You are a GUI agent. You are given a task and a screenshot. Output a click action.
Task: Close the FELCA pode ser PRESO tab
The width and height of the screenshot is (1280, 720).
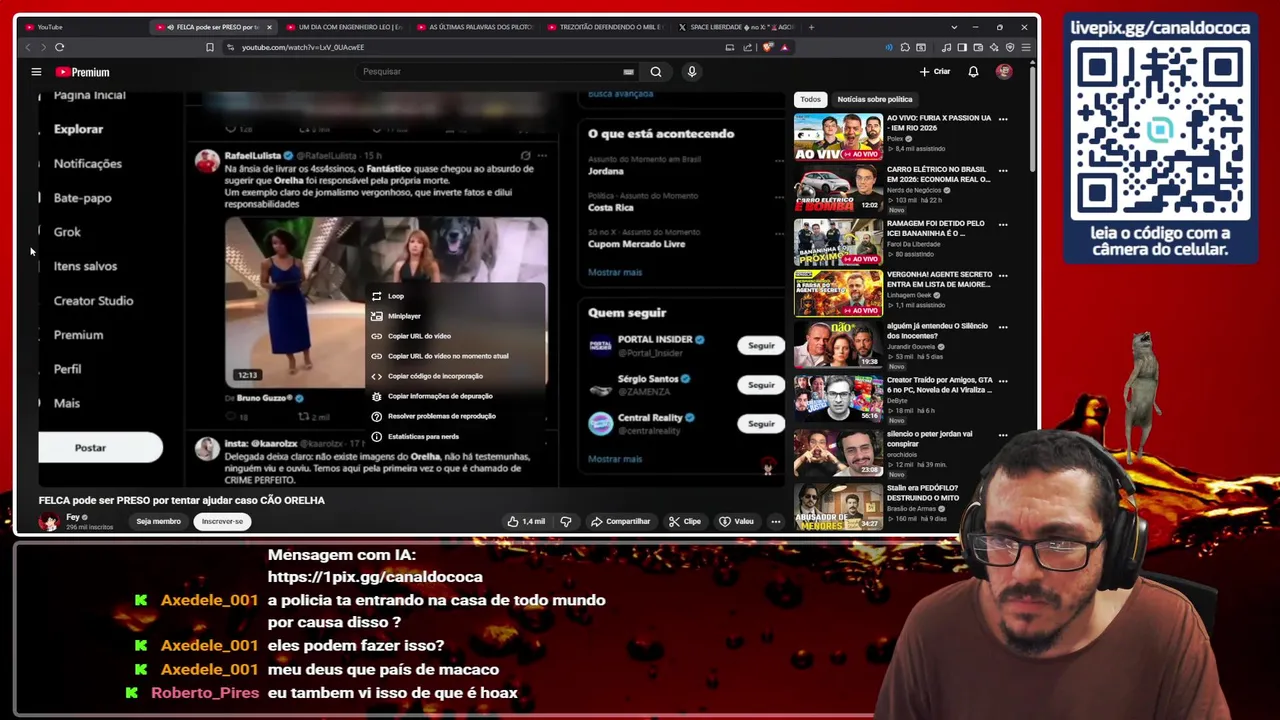(x=269, y=27)
